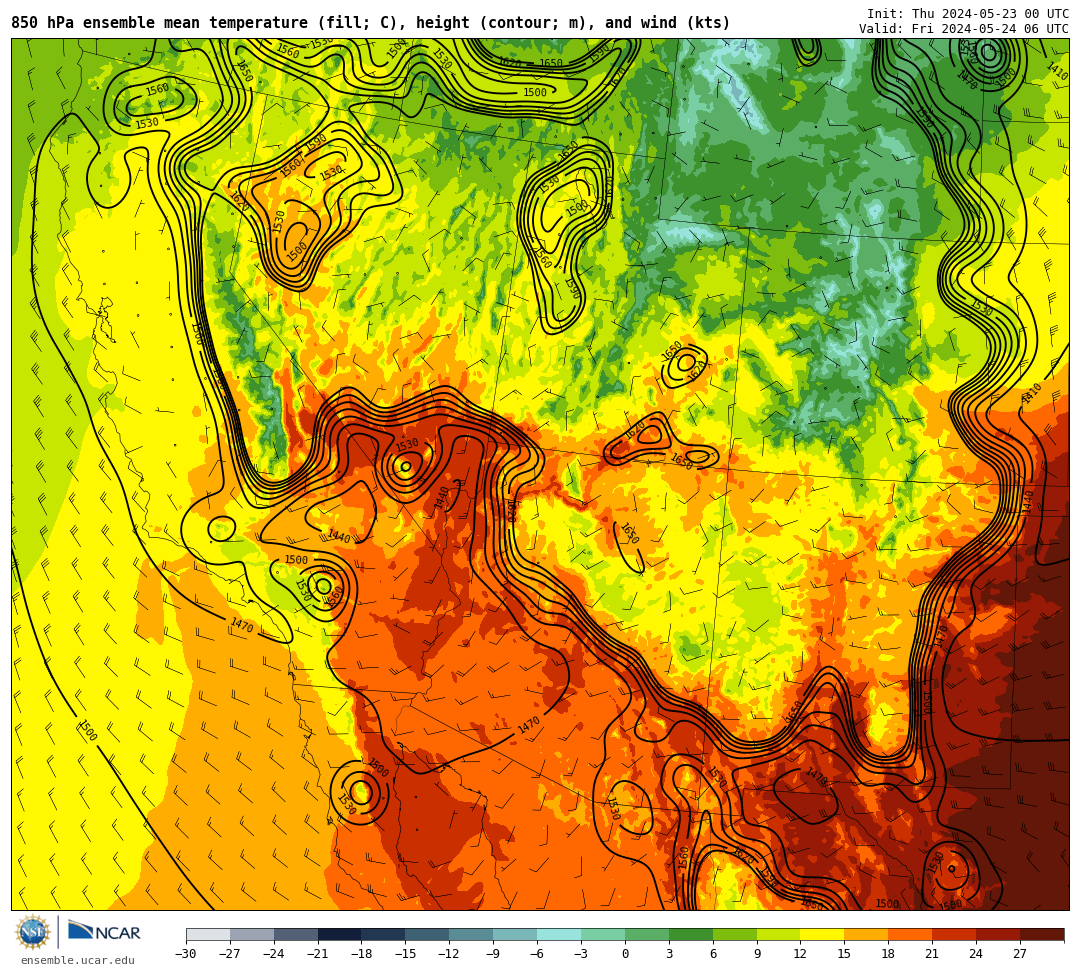The image size is (1080, 973).
Task: Pick the yellow swatch between 12 and 15
Action: 823,934
